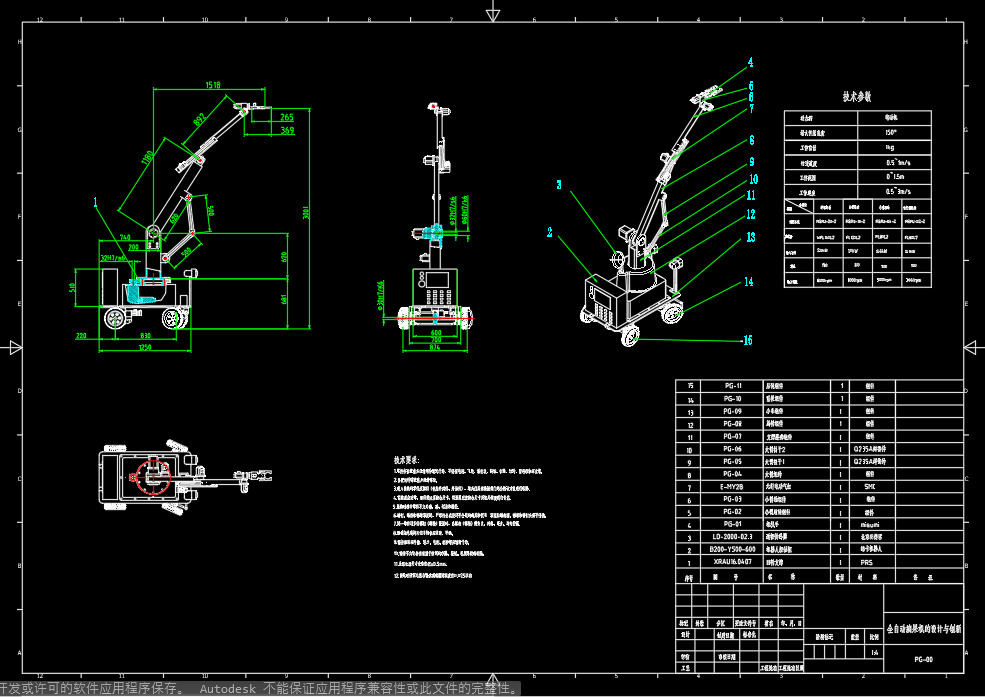The height and width of the screenshot is (697, 985).
Task: Select the 1180 arm dimension text
Action: 148,159
